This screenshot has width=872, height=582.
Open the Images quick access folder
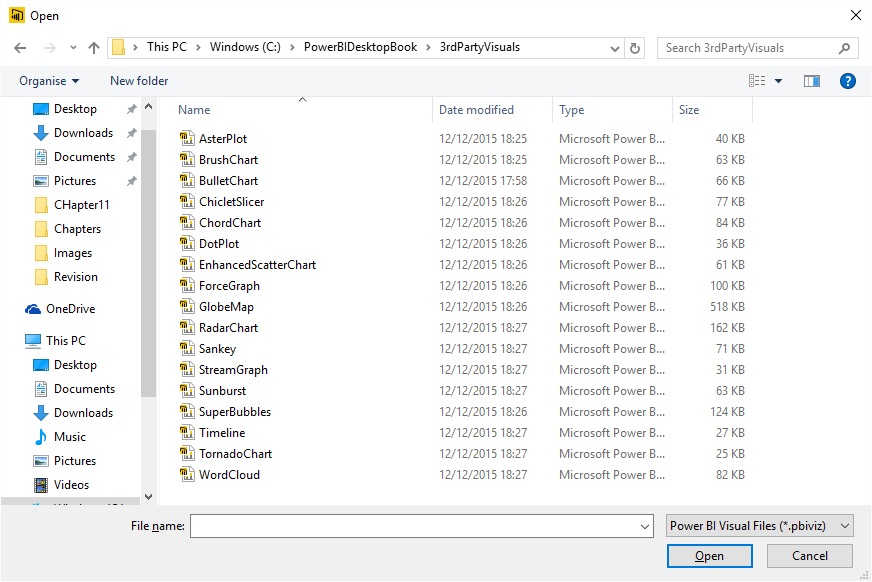(63, 253)
